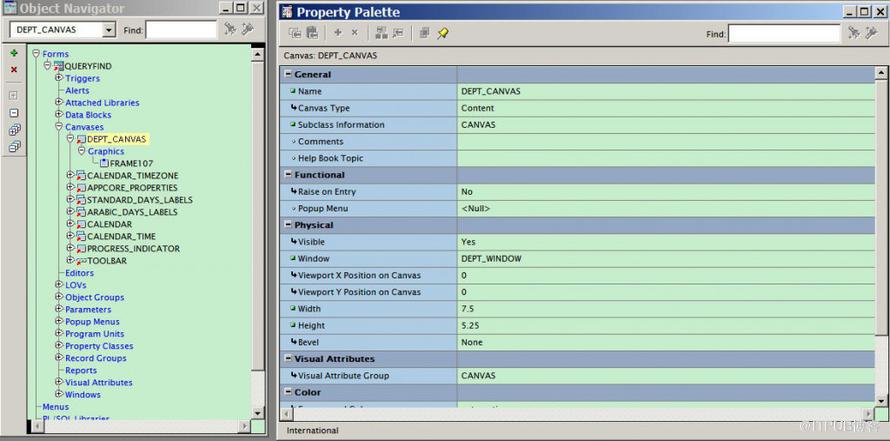Image resolution: width=890 pixels, height=441 pixels.
Task: Click Paste Properties icon in Property Palette toolbar
Action: click(x=312, y=33)
